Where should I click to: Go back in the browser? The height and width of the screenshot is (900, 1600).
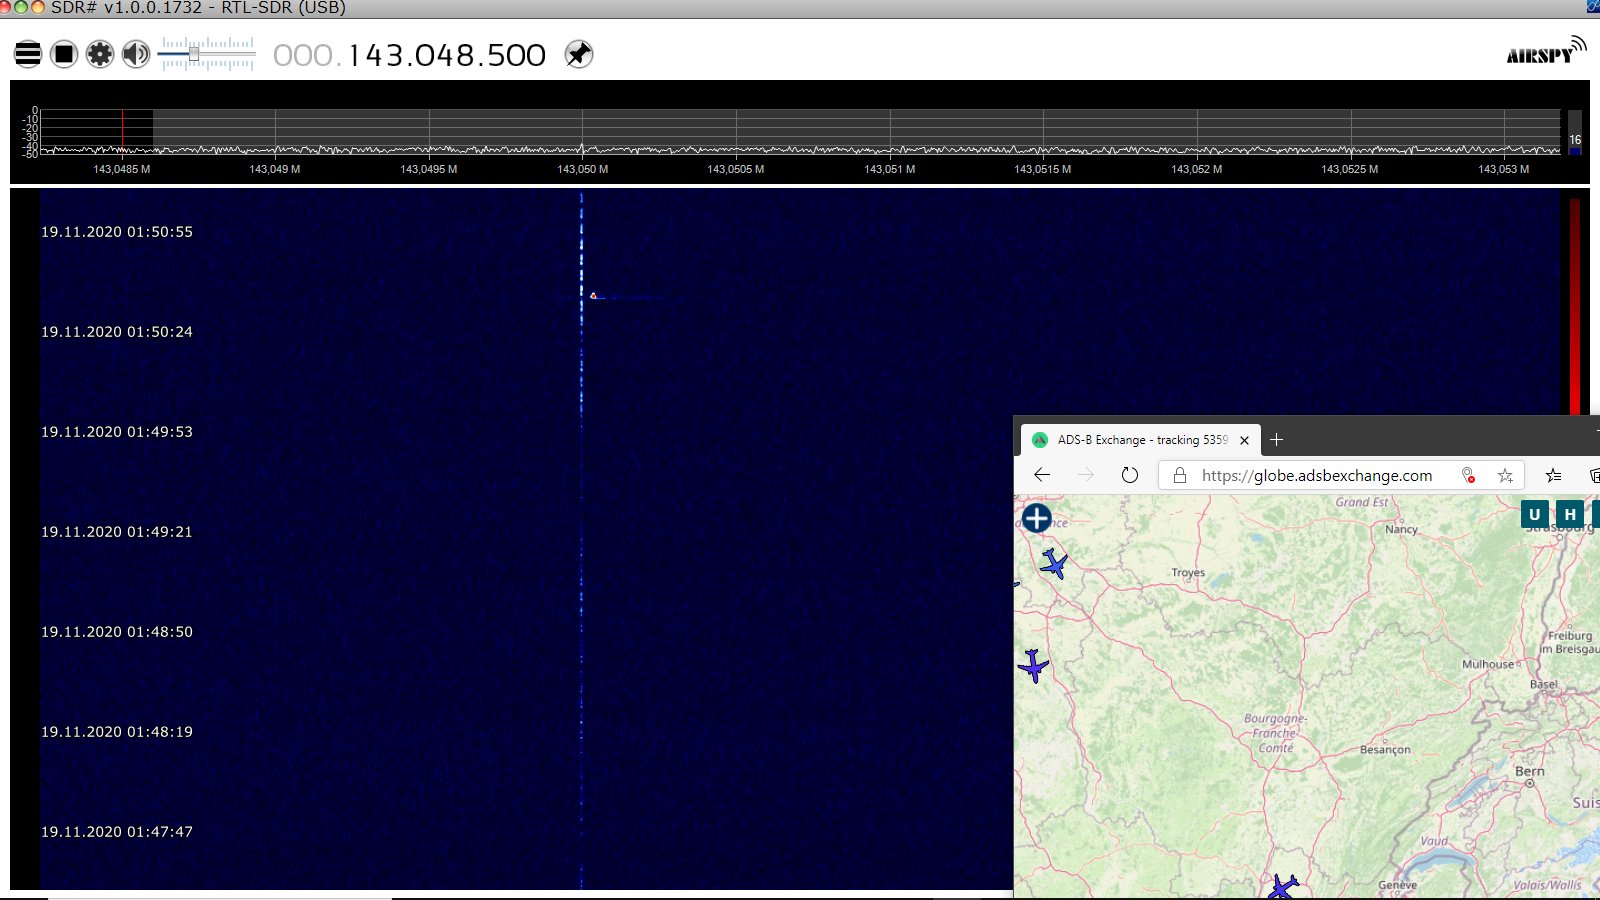(x=1042, y=475)
